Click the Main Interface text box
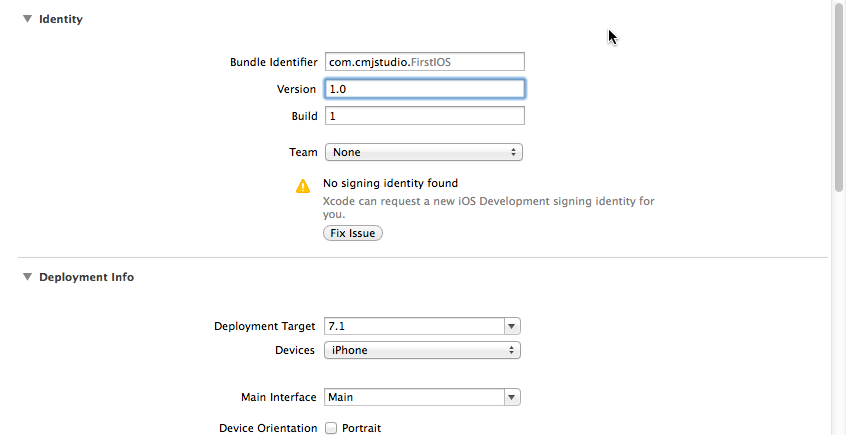This screenshot has width=846, height=435. [x=413, y=397]
